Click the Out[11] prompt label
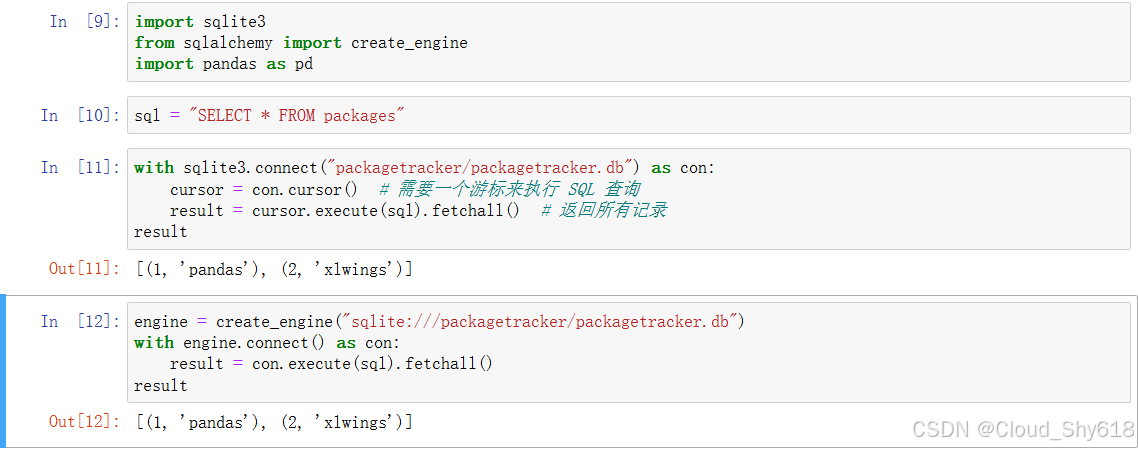The height and width of the screenshot is (449, 1138). click(x=84, y=269)
